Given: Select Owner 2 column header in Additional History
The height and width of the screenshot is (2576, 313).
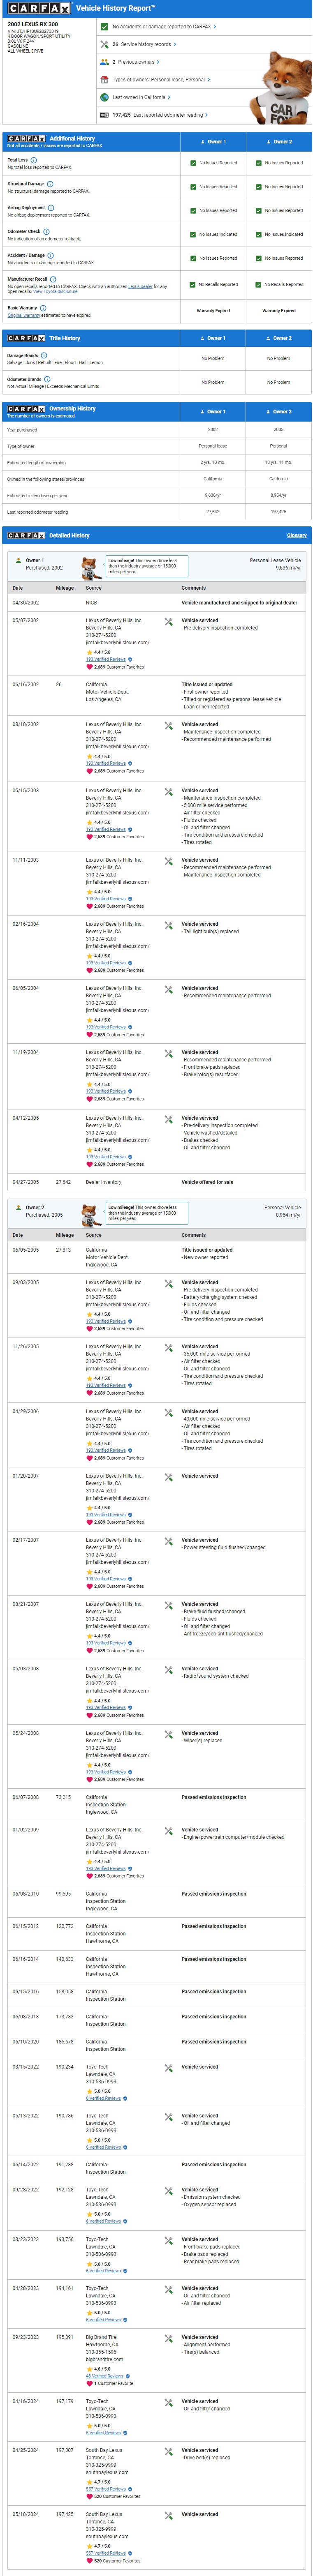Looking at the screenshot, I should (x=279, y=142).
